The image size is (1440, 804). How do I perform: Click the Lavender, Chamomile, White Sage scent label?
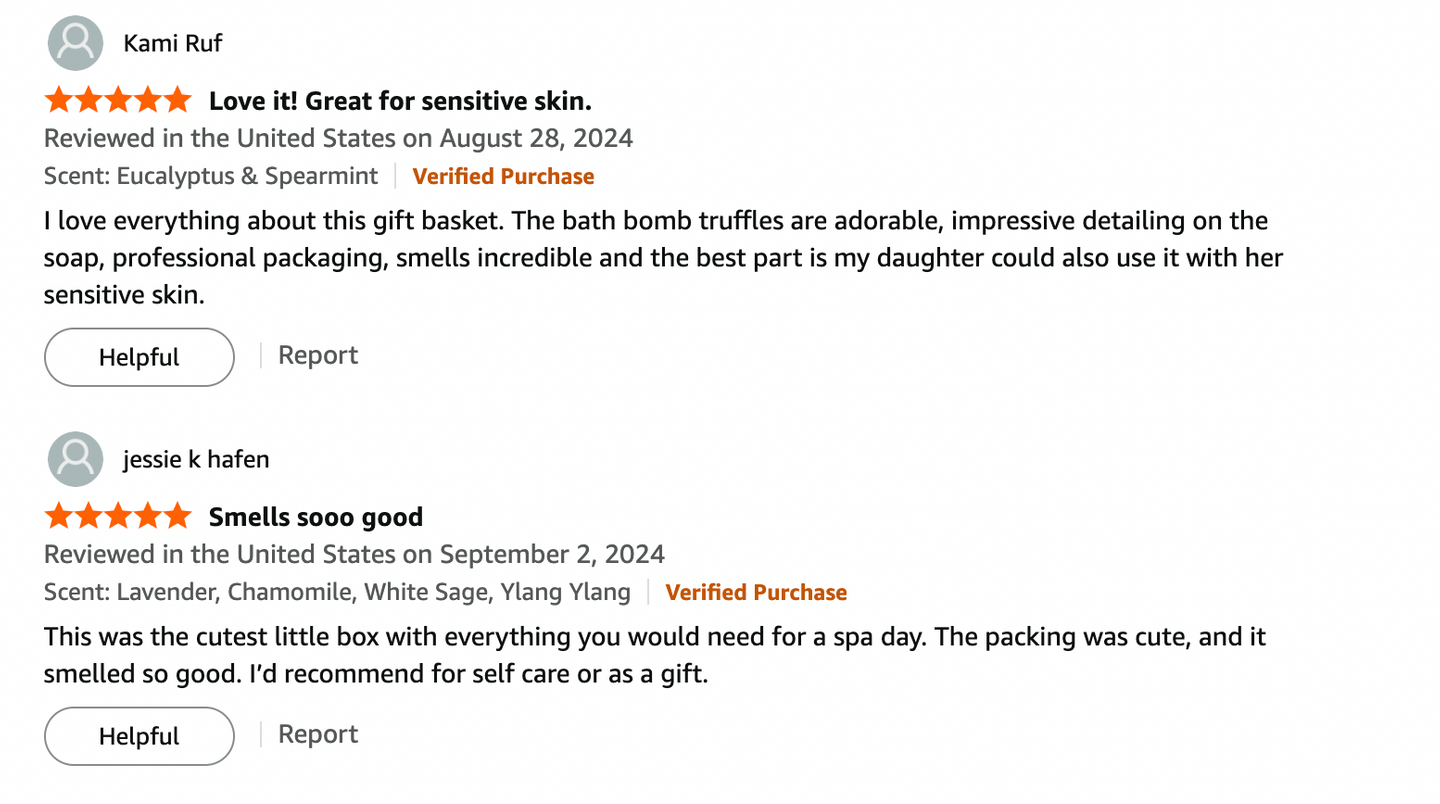(337, 592)
